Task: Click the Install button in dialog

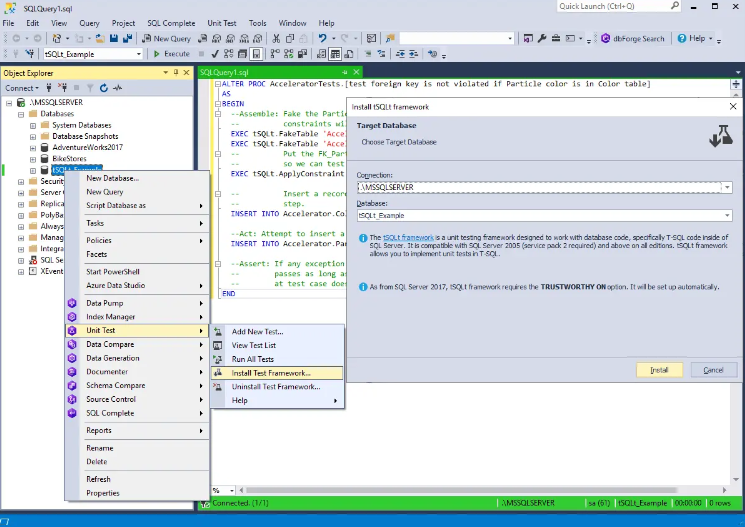Action: tap(659, 370)
